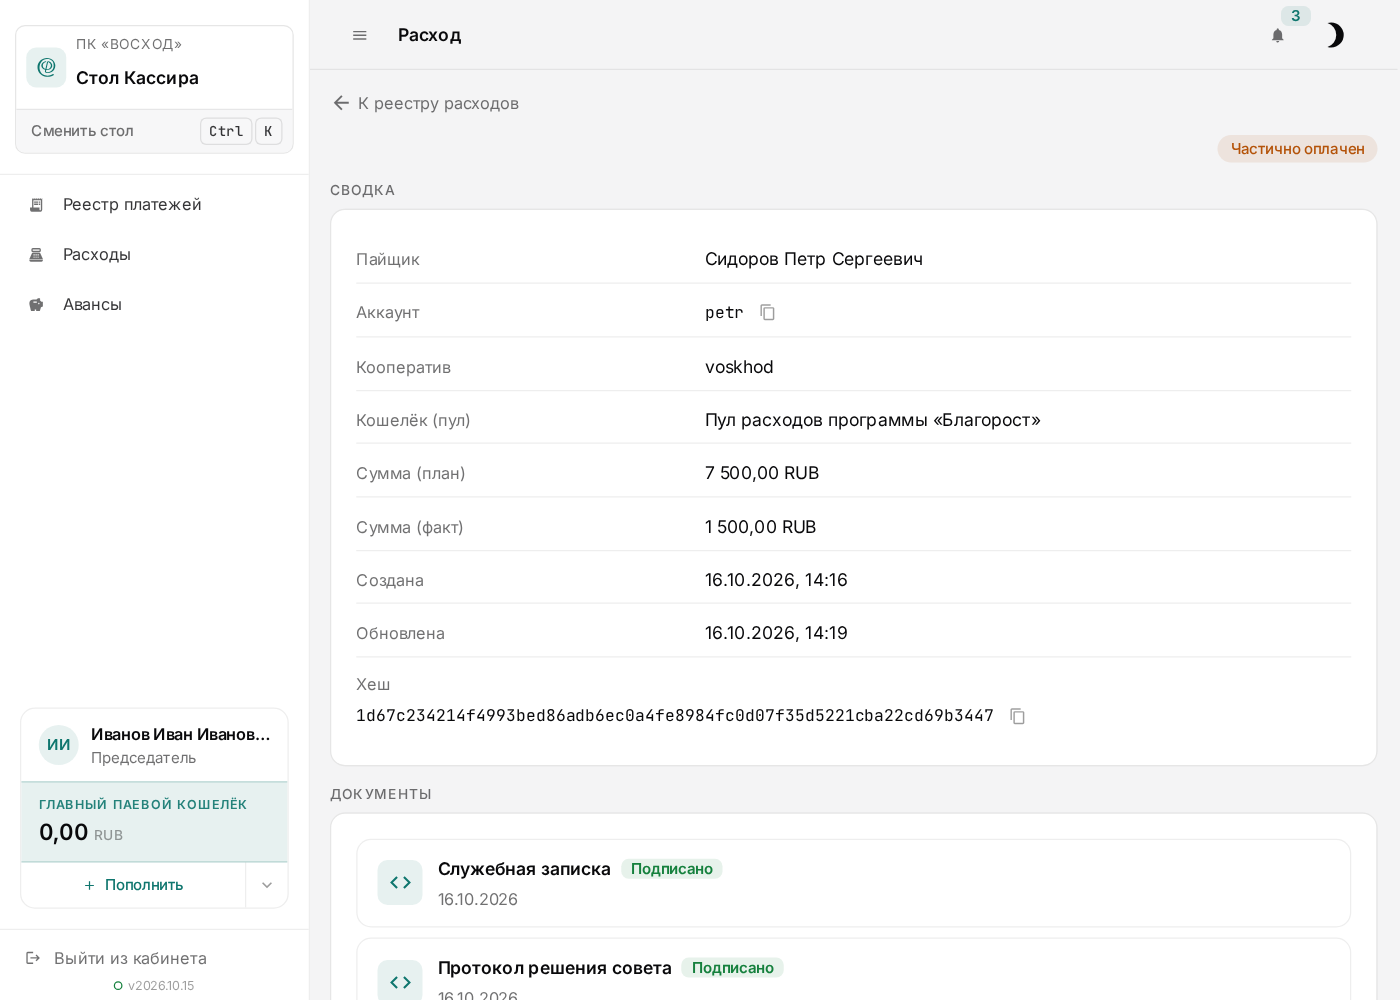
Task: Click the Частично оплачен status badge
Action: pyautogui.click(x=1297, y=149)
